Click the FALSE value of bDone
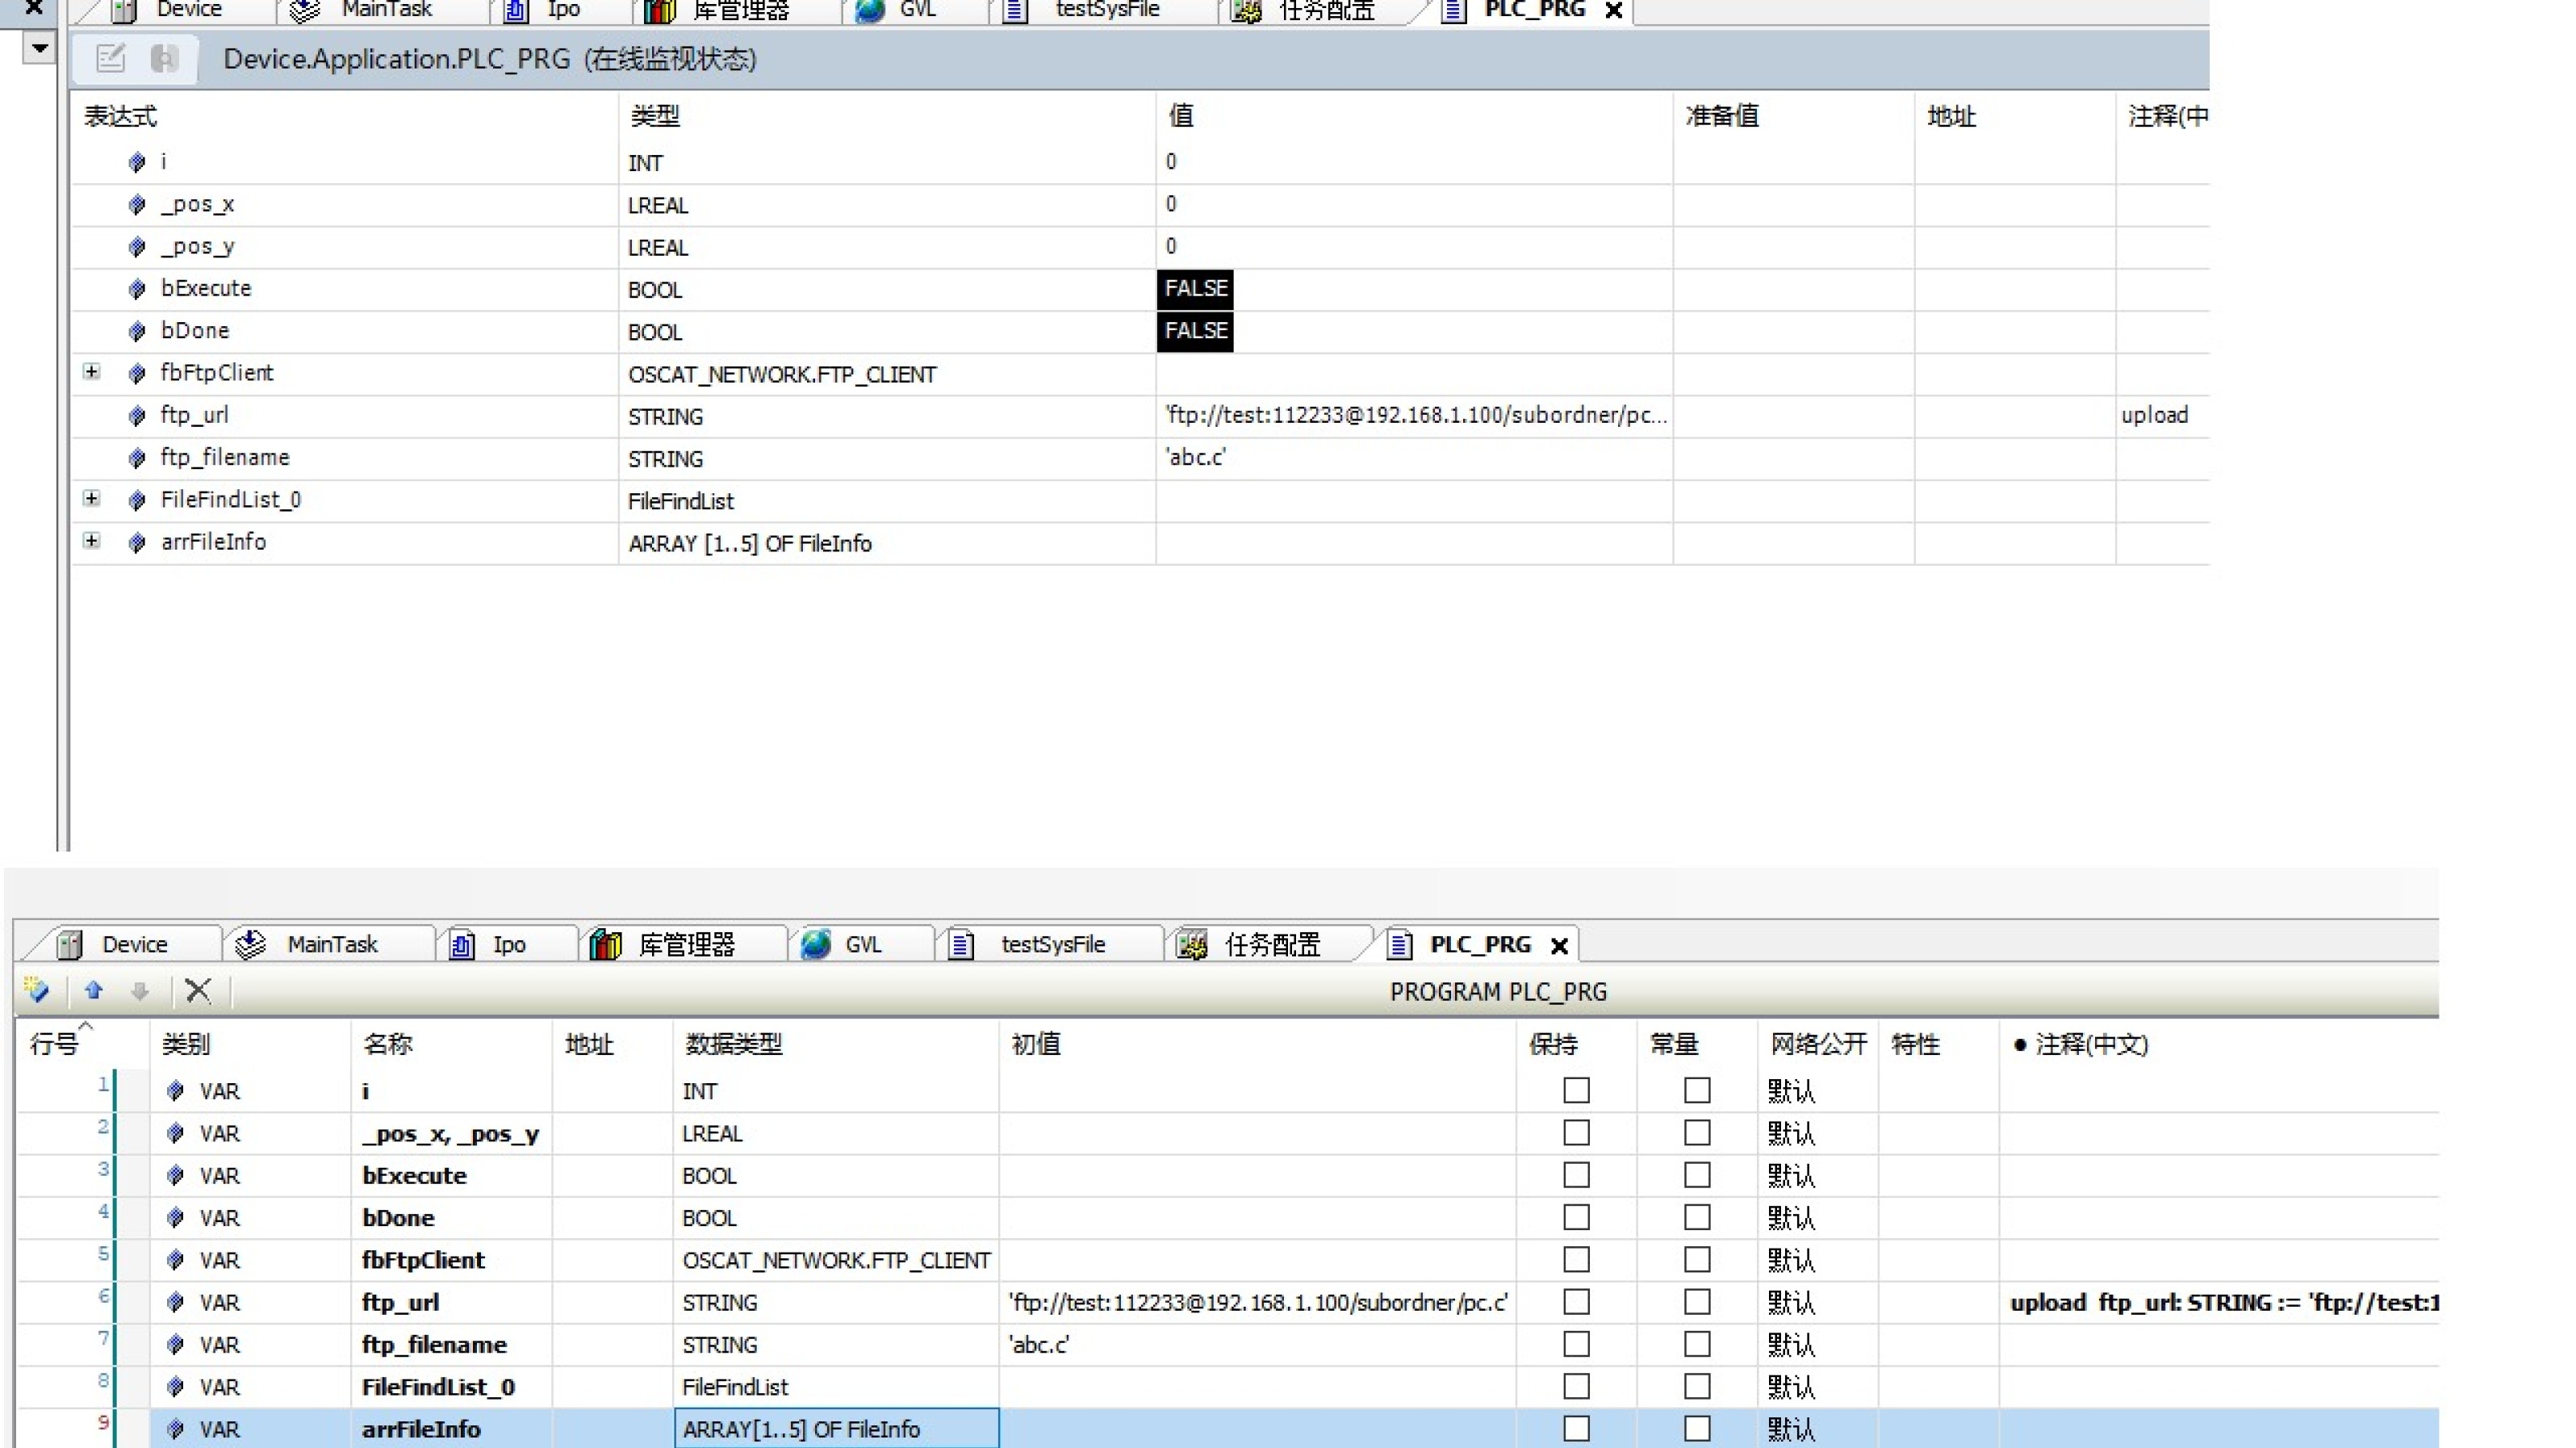This screenshot has height=1448, width=2576. (1195, 331)
